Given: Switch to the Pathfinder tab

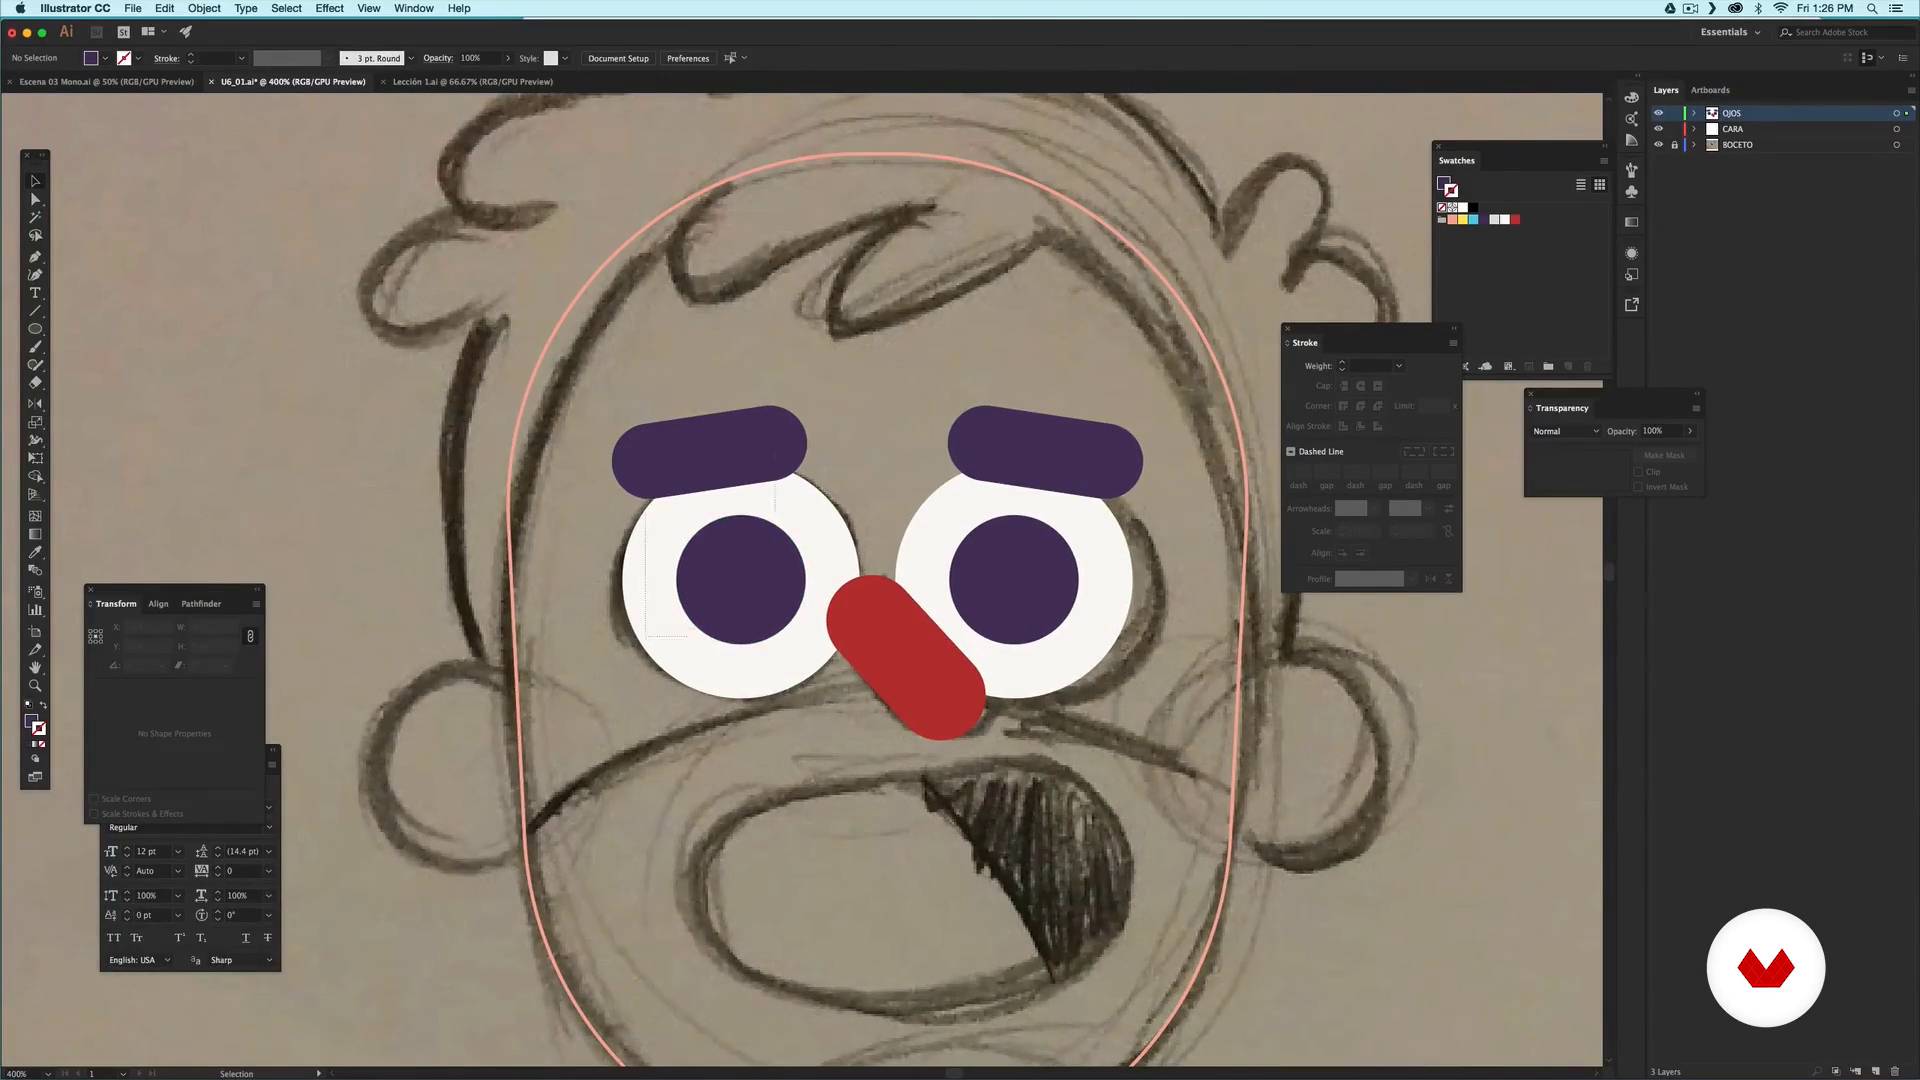Looking at the screenshot, I should pos(201,604).
